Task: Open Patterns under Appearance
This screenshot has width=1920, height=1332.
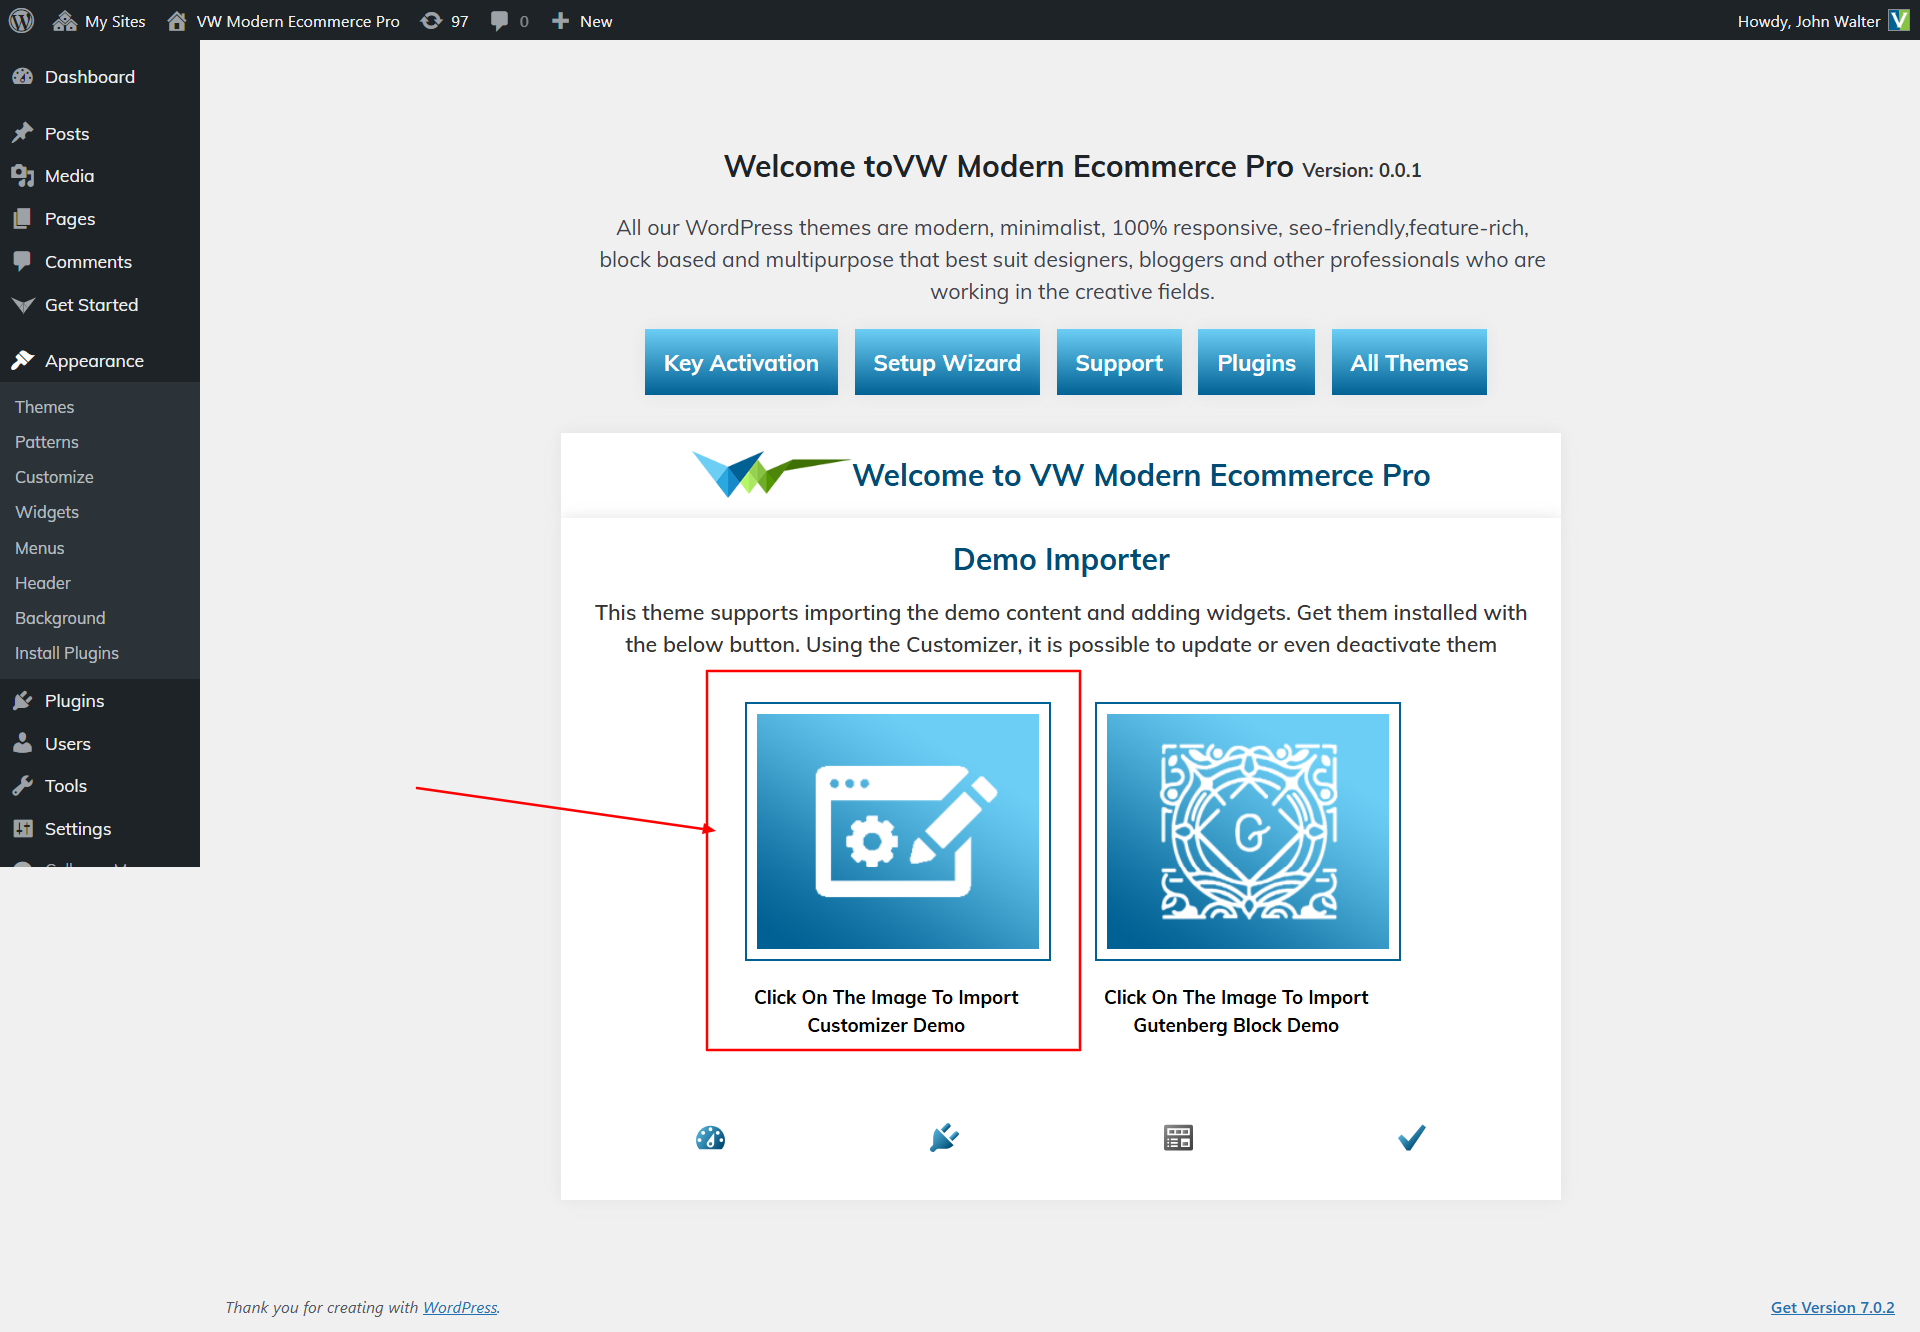Action: (x=47, y=442)
